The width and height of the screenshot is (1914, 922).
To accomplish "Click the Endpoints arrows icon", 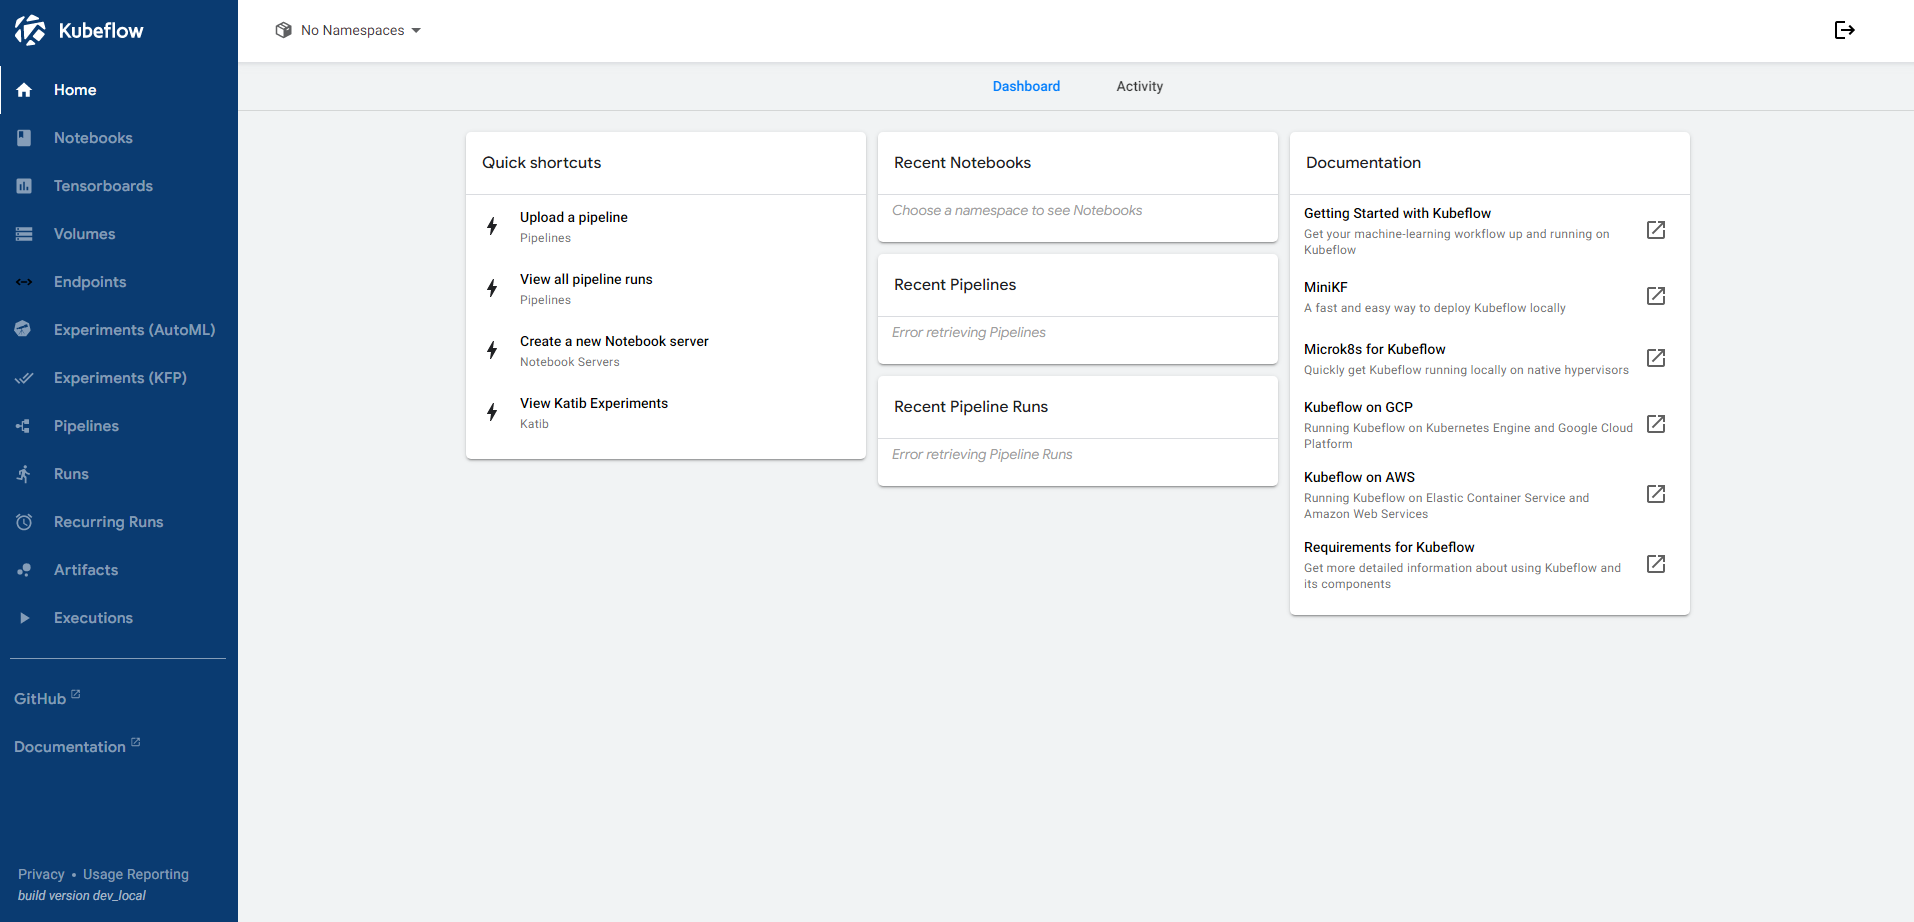I will [x=24, y=282].
